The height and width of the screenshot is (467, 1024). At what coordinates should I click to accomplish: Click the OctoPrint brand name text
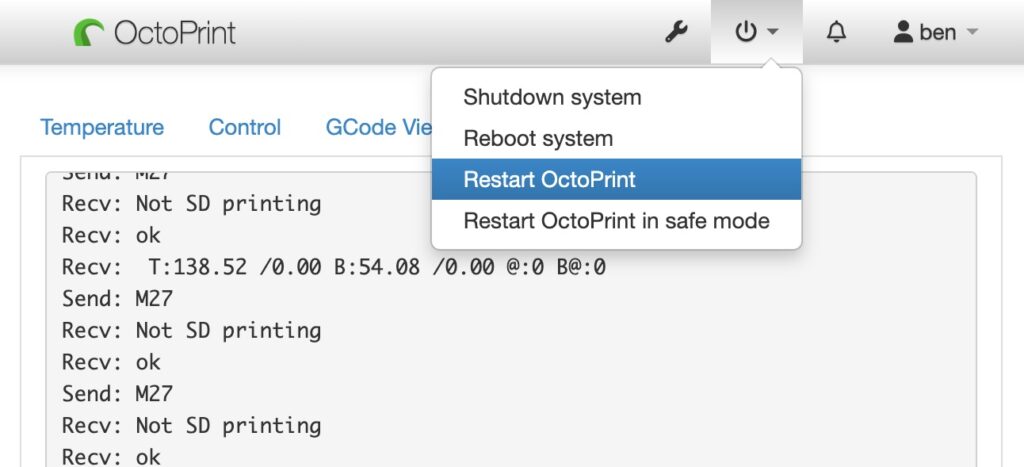tap(175, 33)
